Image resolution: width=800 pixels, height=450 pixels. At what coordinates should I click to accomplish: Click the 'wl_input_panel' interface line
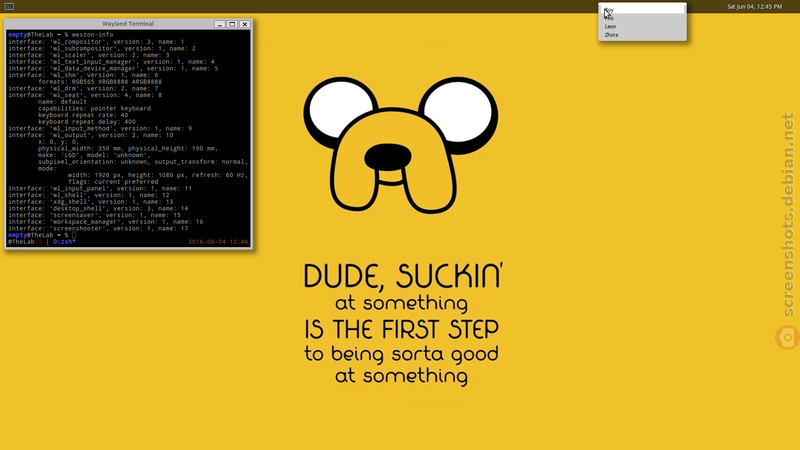99,188
